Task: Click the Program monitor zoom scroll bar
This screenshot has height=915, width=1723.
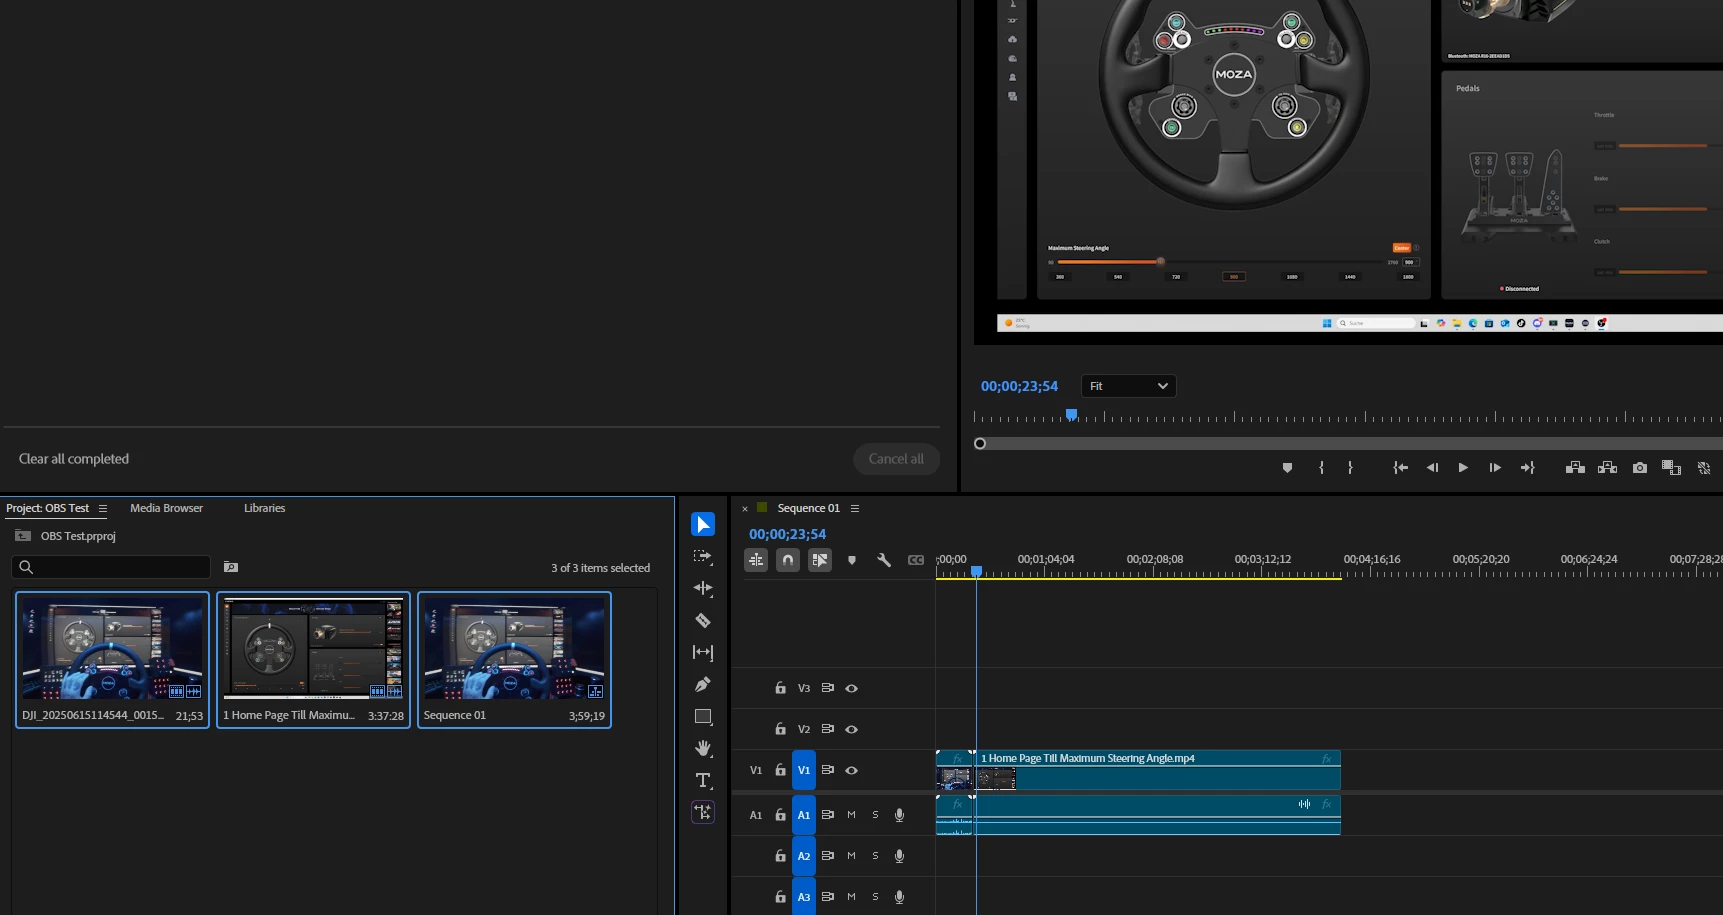Action: (1350, 444)
